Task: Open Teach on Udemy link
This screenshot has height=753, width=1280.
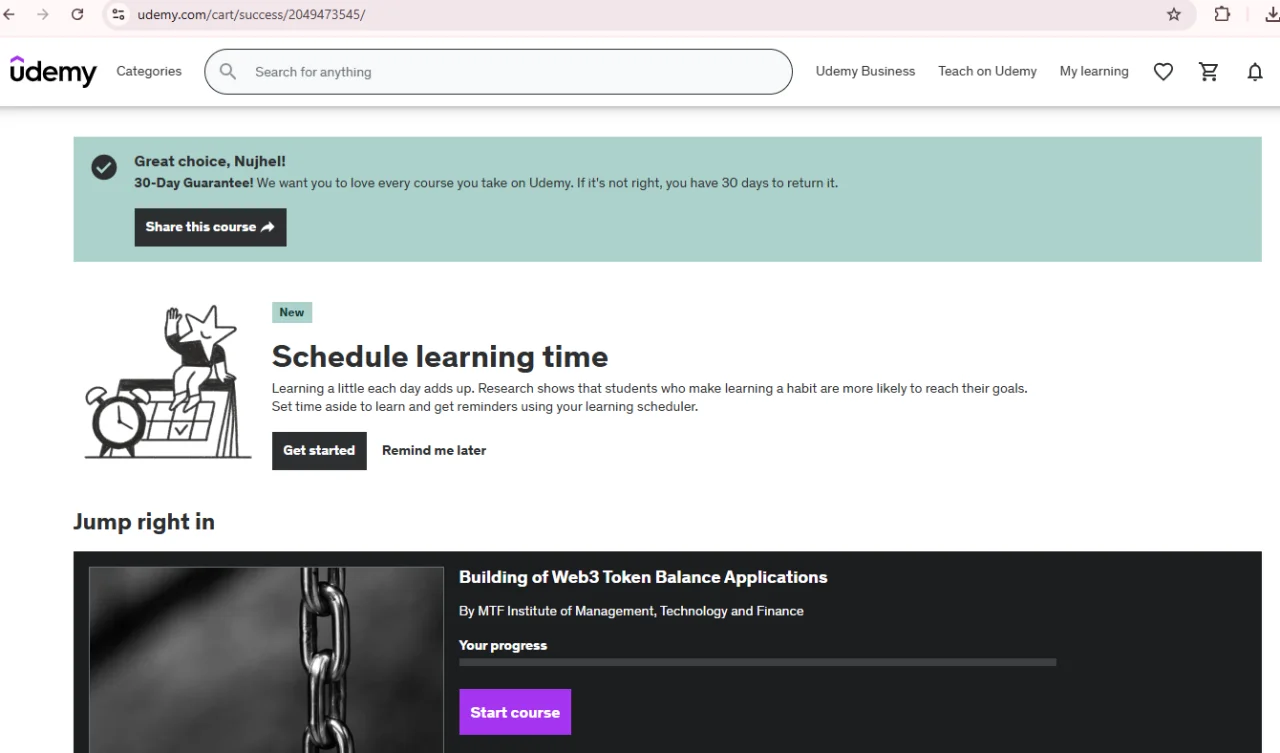Action: [987, 71]
